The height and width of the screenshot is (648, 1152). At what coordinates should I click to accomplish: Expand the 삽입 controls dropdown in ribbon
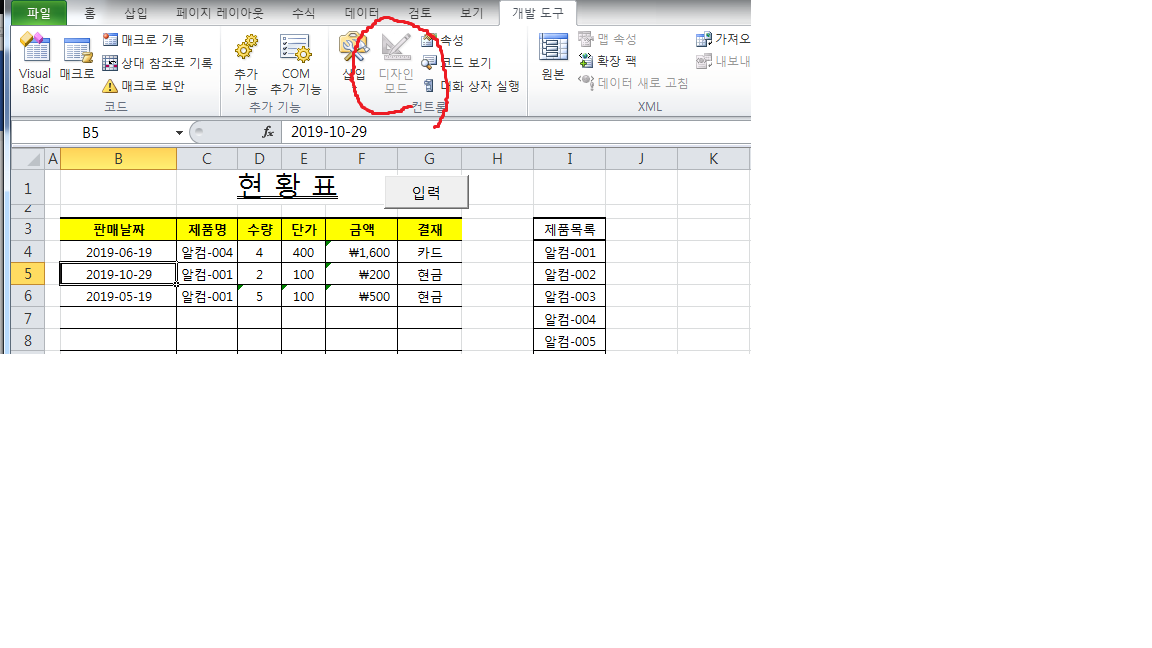[x=353, y=62]
